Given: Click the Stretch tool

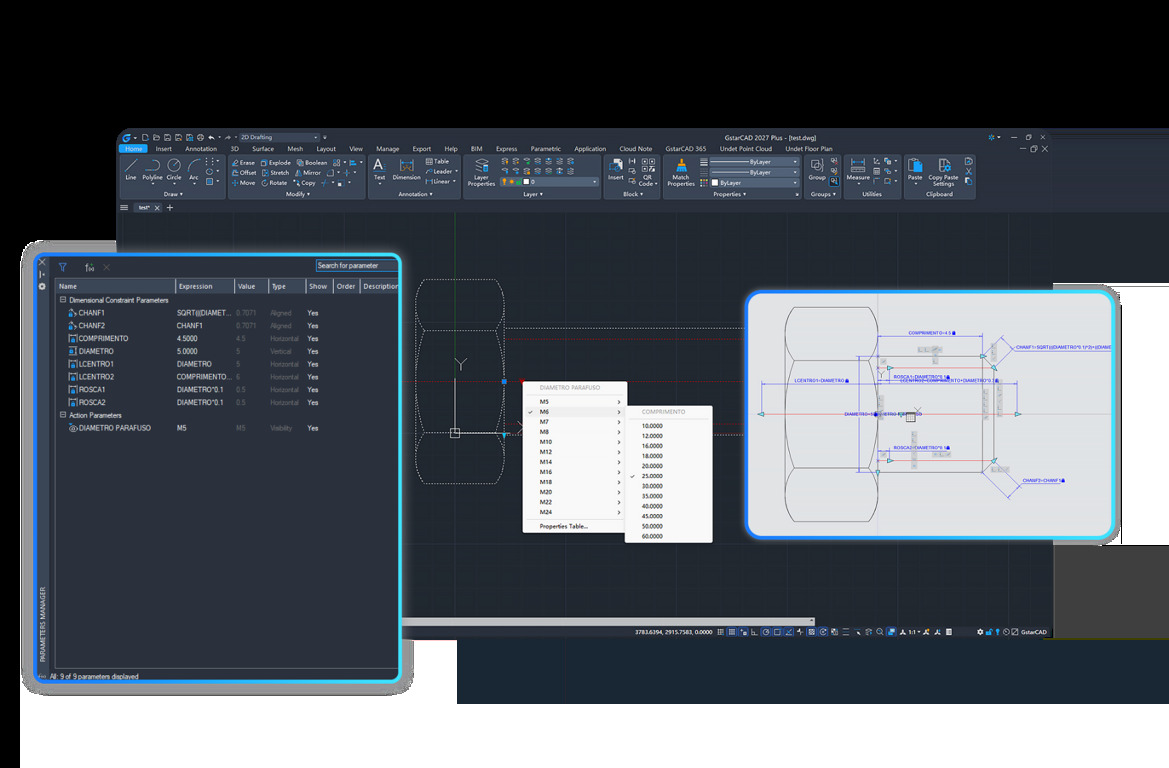Looking at the screenshot, I should [x=275, y=172].
